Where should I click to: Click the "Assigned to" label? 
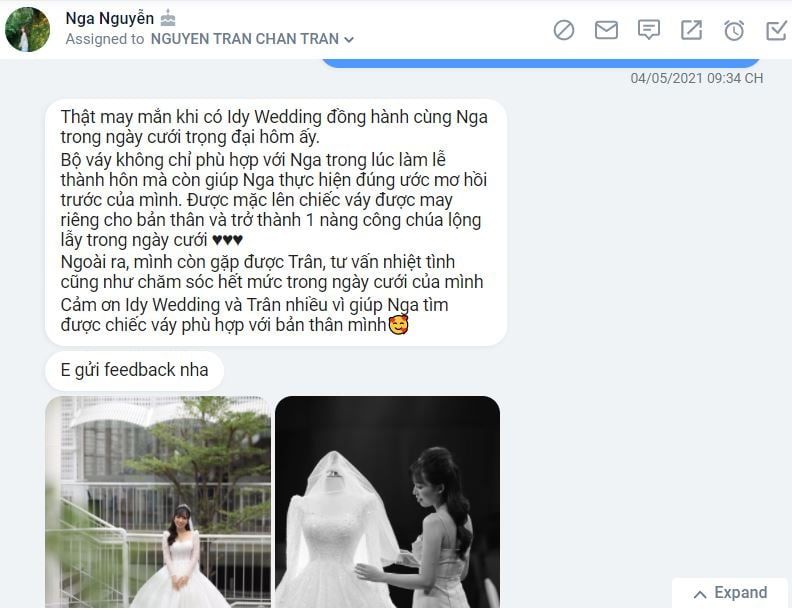point(105,39)
